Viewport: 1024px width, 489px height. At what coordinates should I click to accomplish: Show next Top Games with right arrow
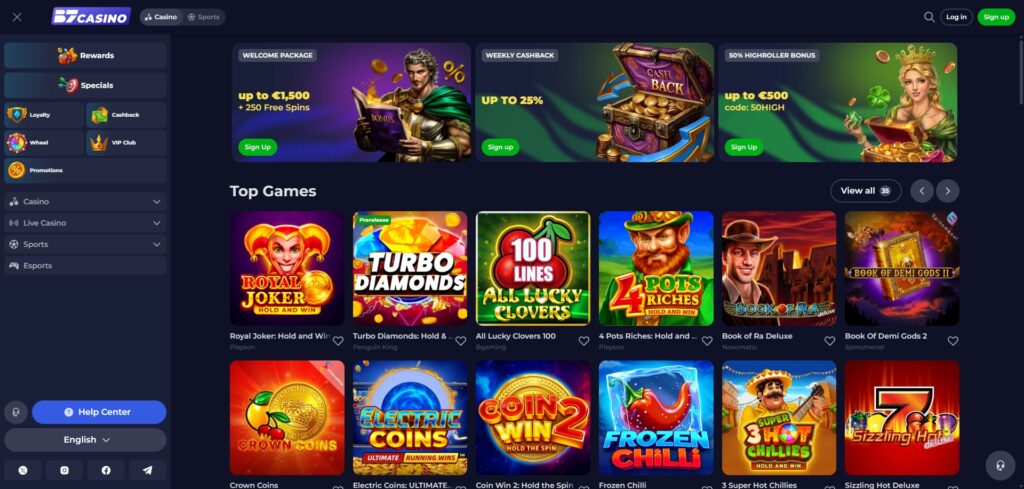click(948, 191)
